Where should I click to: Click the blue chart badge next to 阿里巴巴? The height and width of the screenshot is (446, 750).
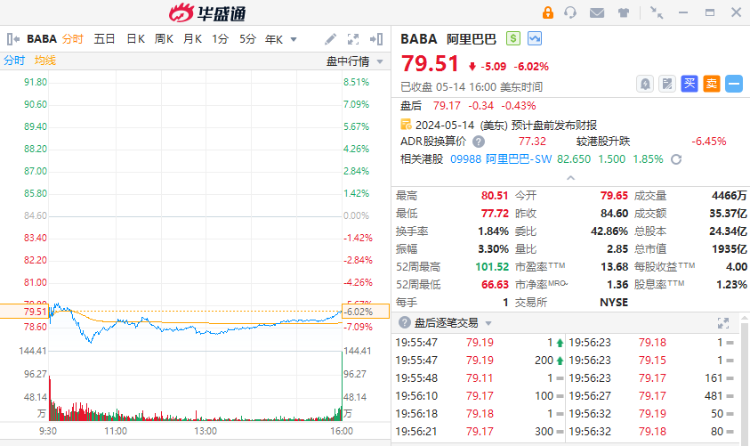[x=535, y=38]
